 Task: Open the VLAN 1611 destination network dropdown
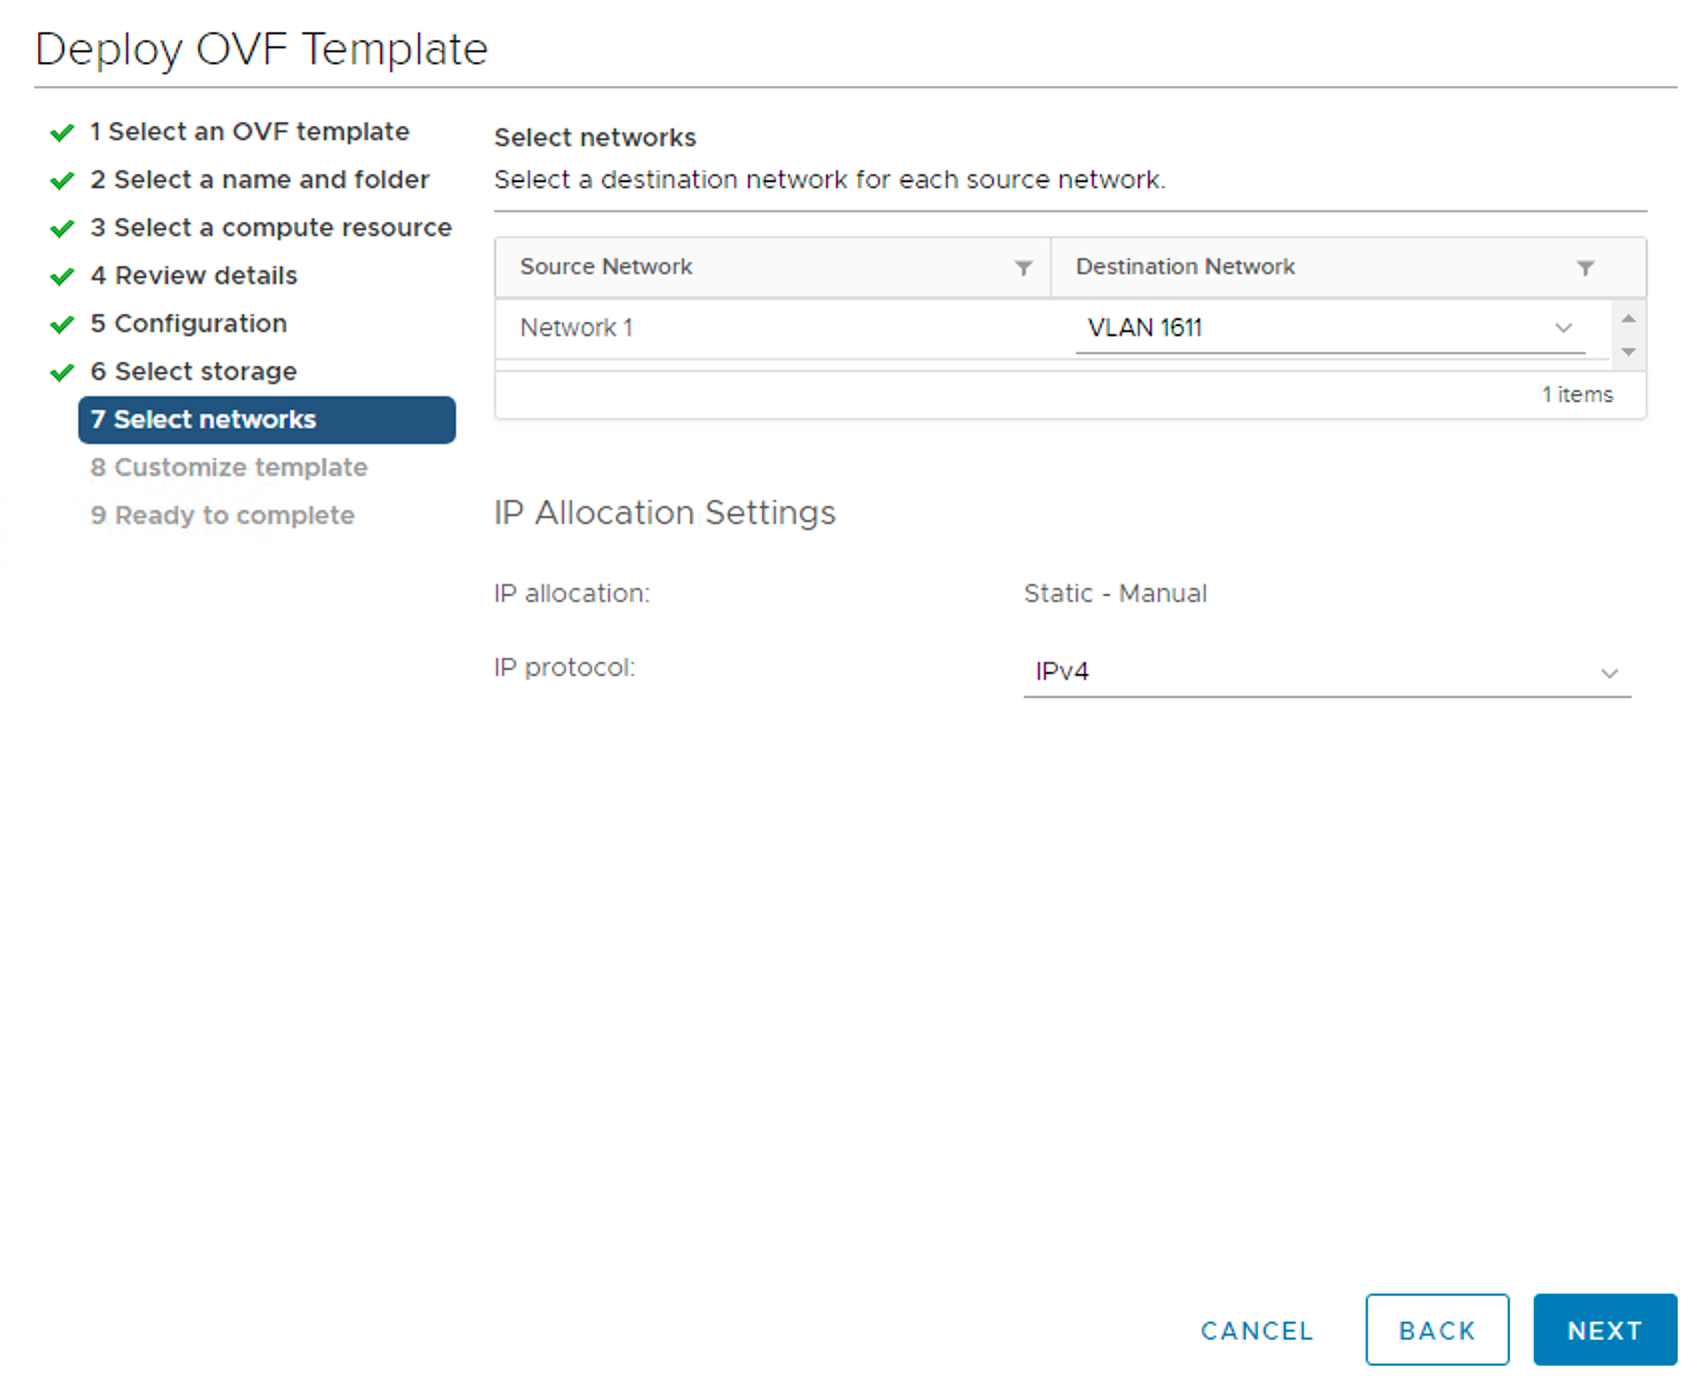pos(1329,328)
